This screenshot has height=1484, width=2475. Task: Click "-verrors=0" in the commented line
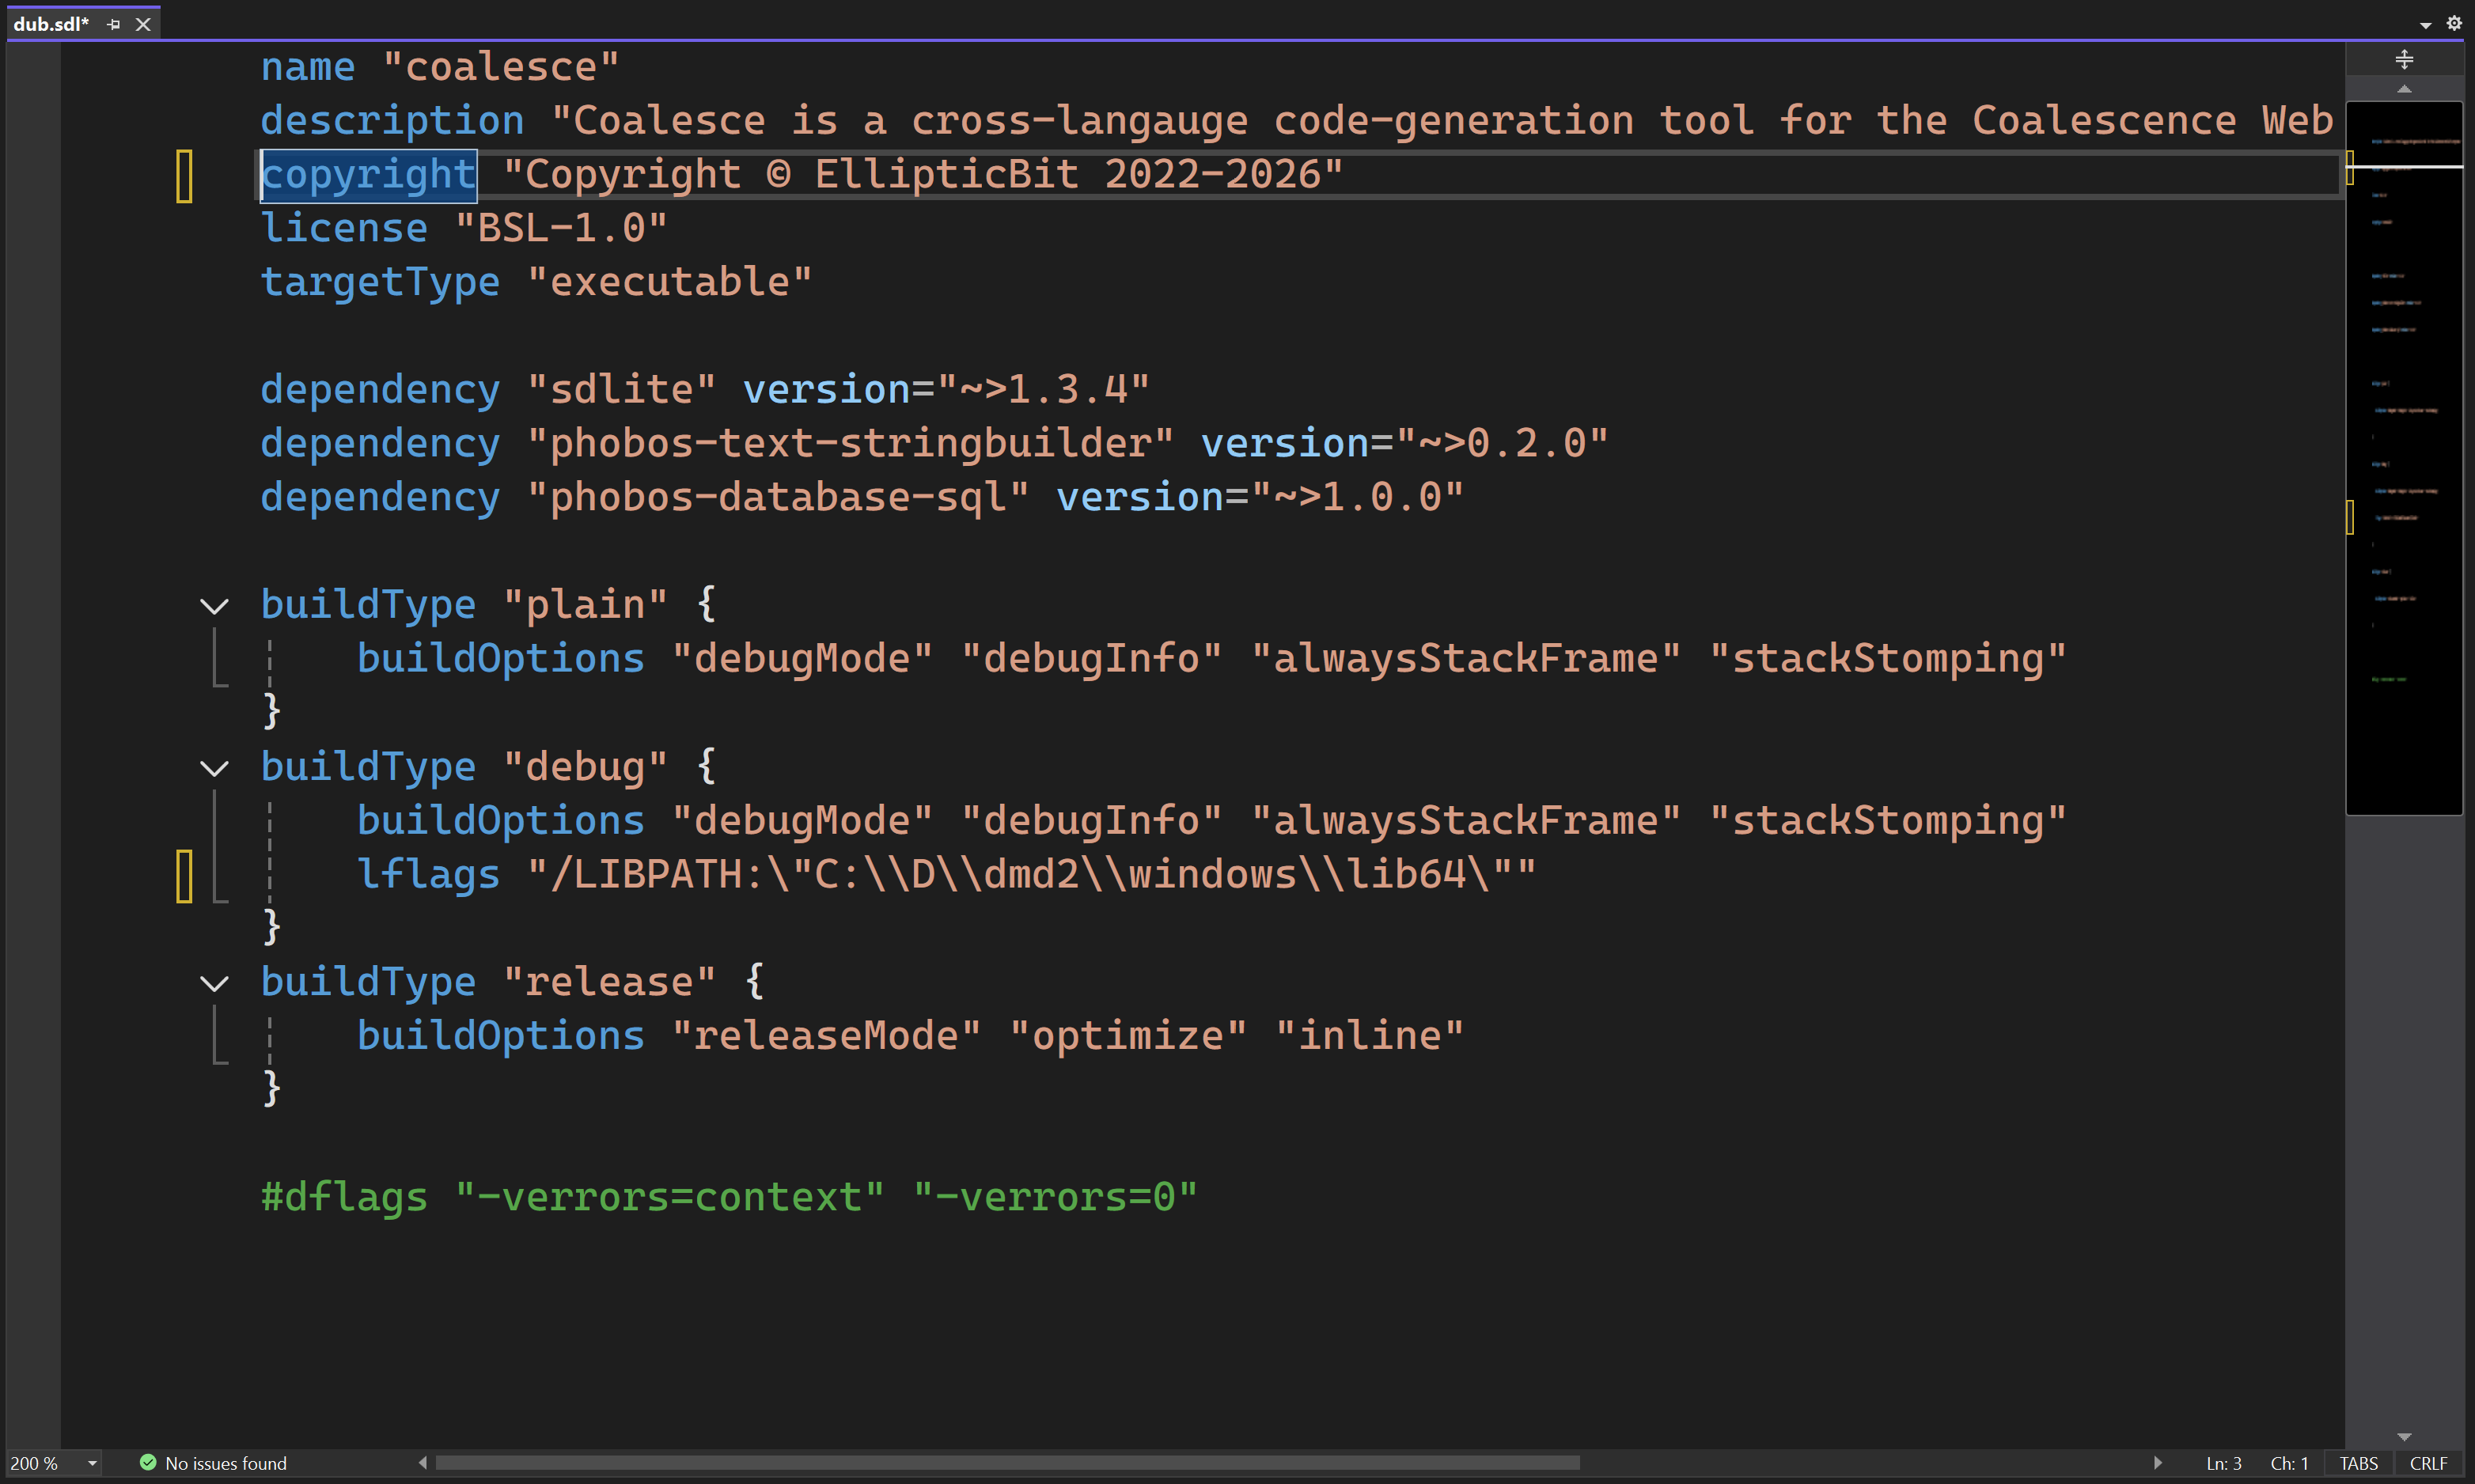coord(1055,1197)
